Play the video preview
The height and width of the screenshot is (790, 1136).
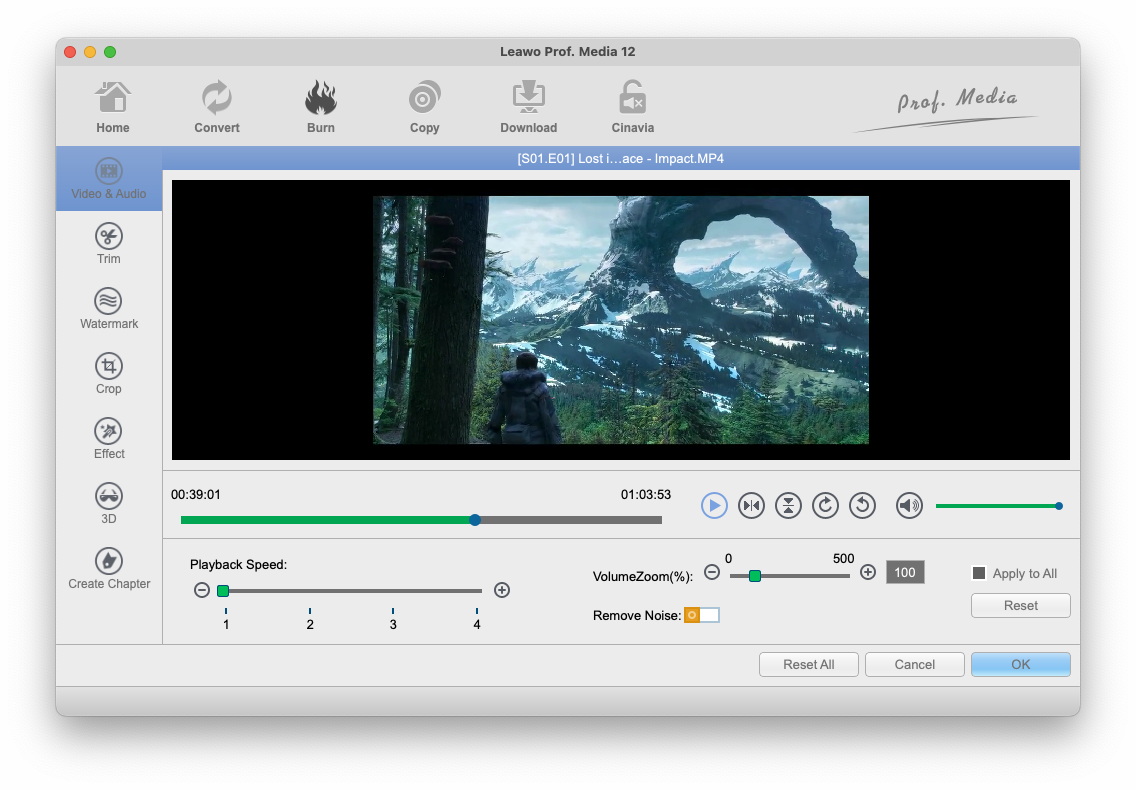(714, 505)
